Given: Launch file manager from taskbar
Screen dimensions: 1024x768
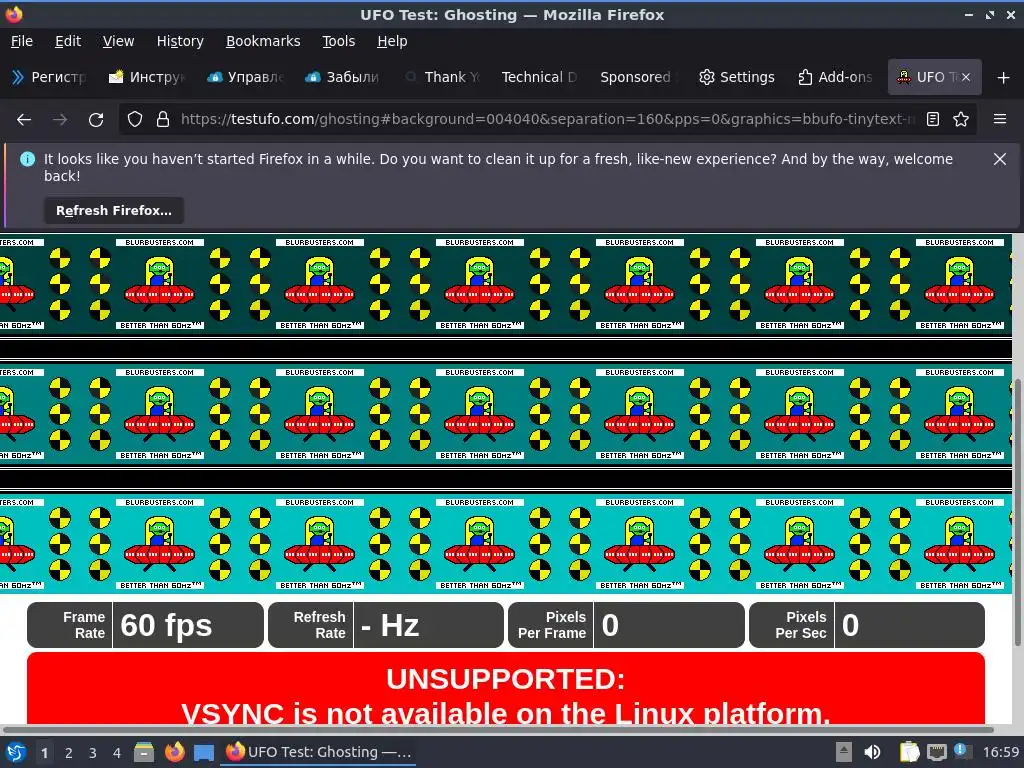Looking at the screenshot, I should (x=144, y=752).
